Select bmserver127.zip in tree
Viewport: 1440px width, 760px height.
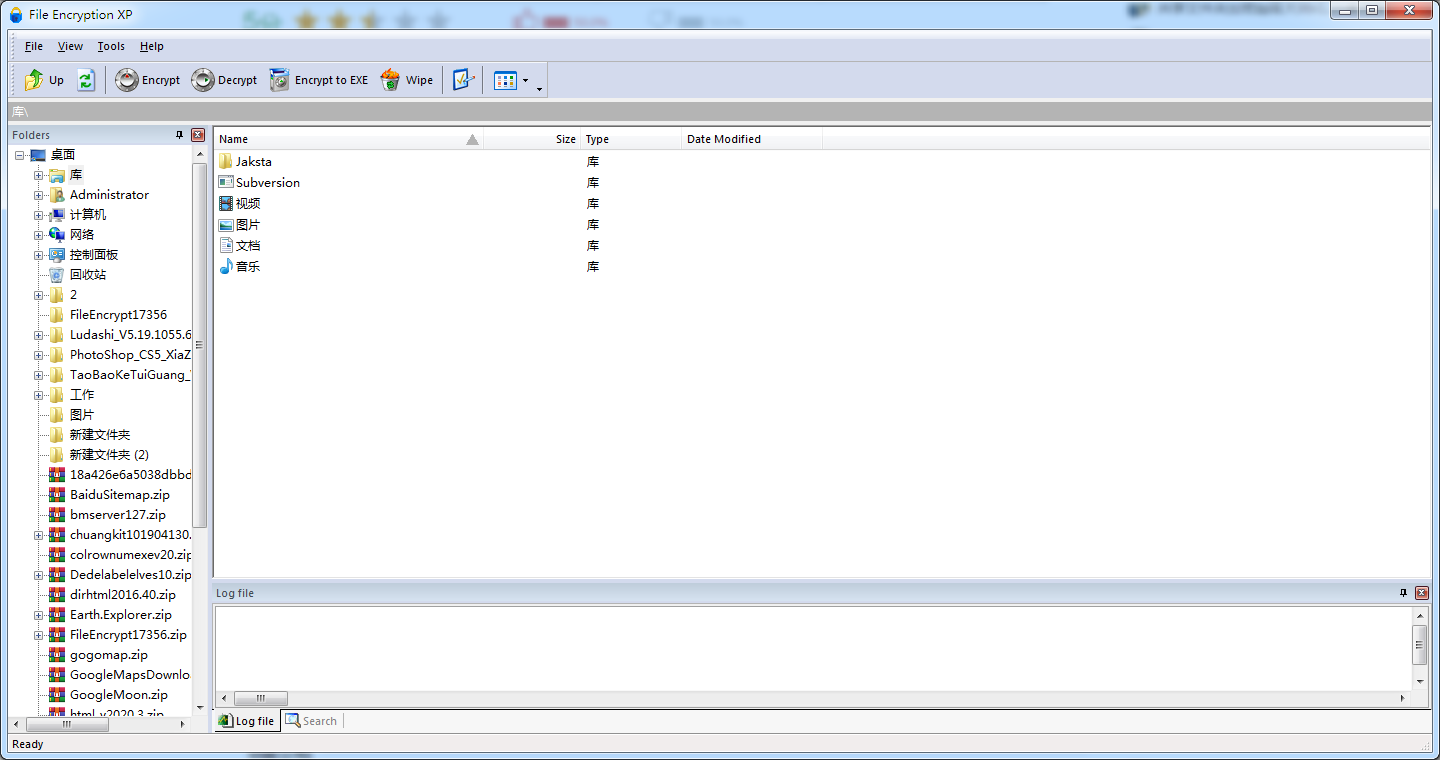(118, 514)
